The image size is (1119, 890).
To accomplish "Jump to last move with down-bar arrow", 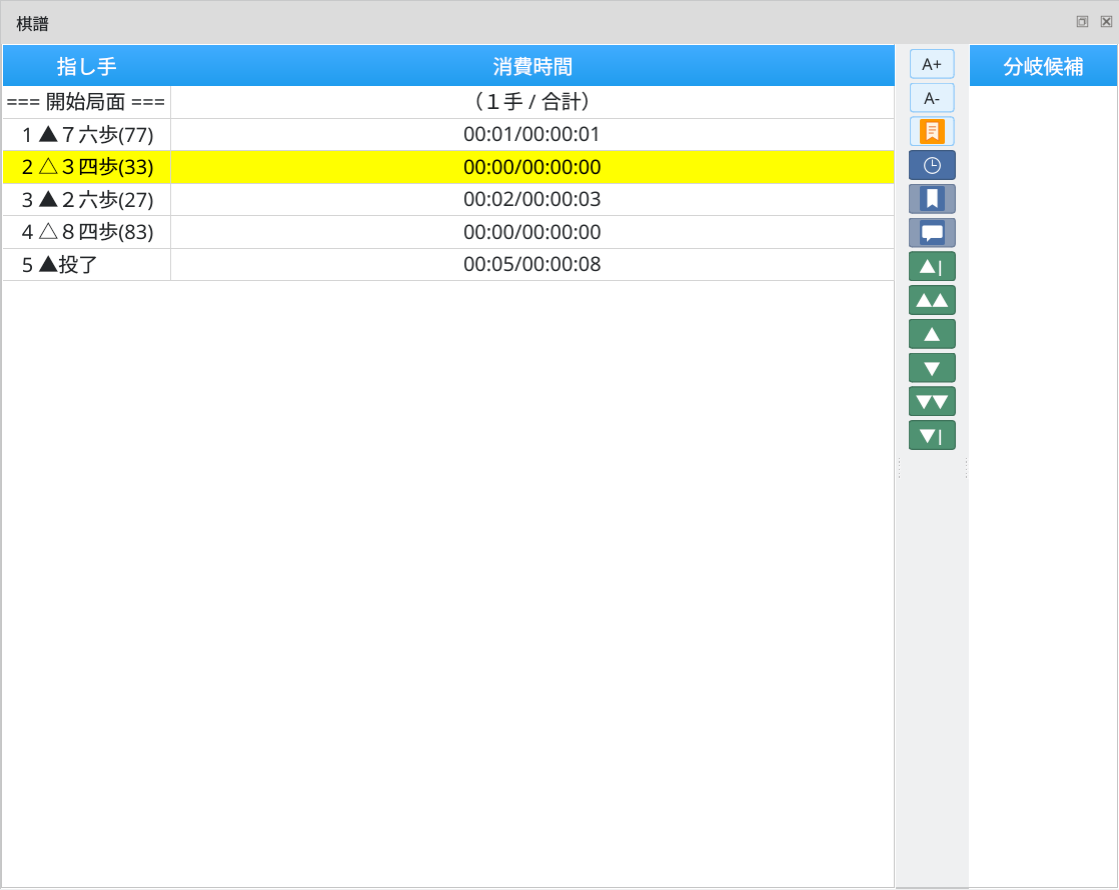I will (931, 436).
